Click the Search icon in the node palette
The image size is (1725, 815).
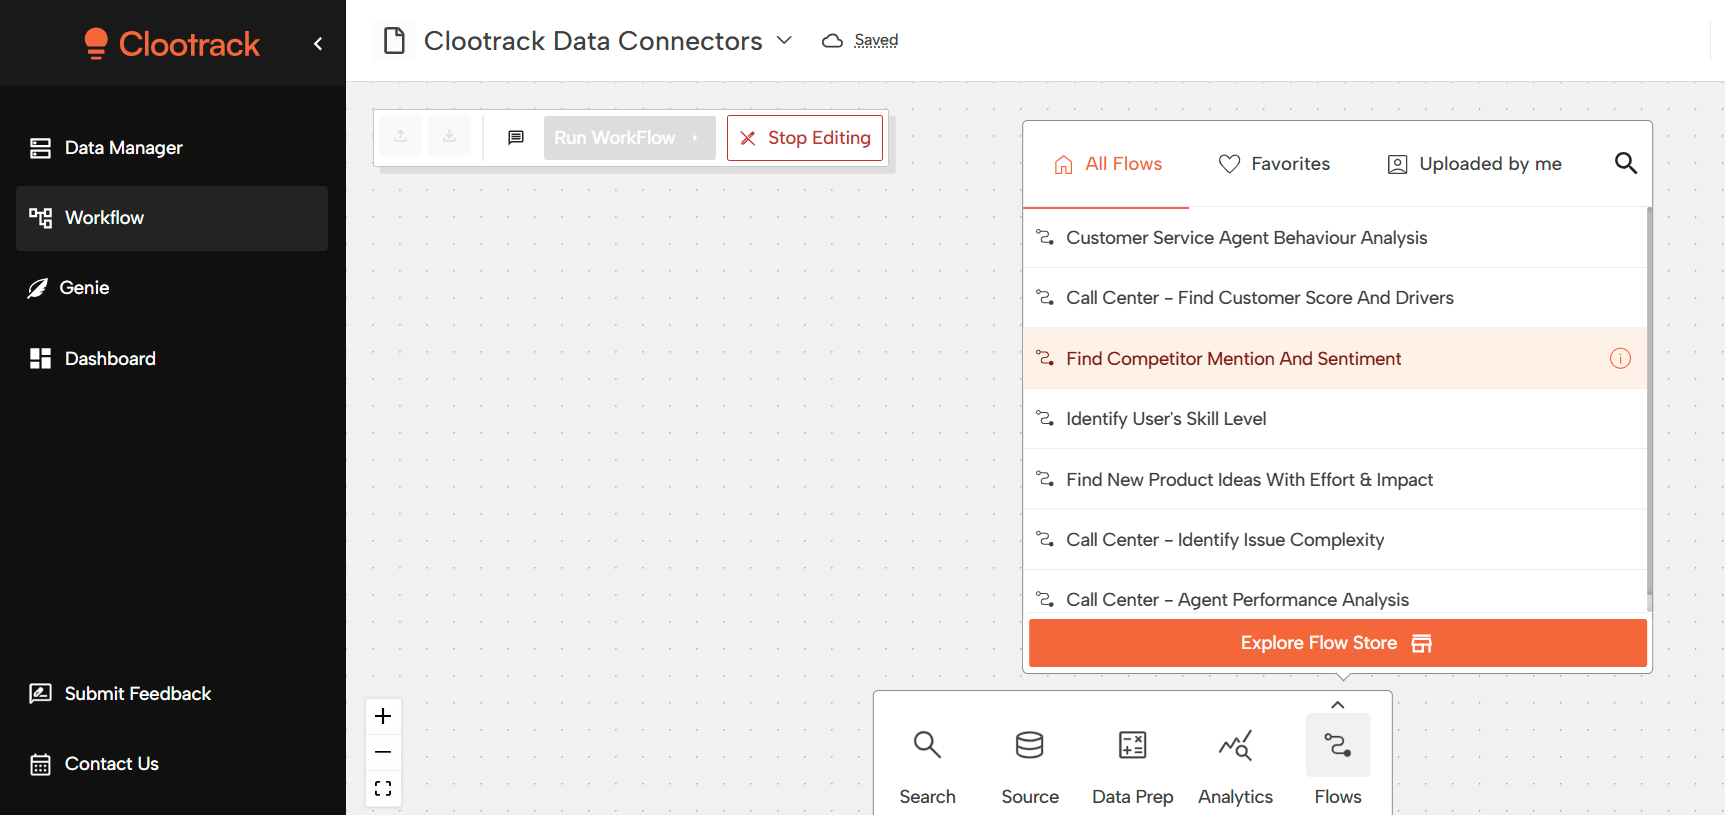point(926,745)
